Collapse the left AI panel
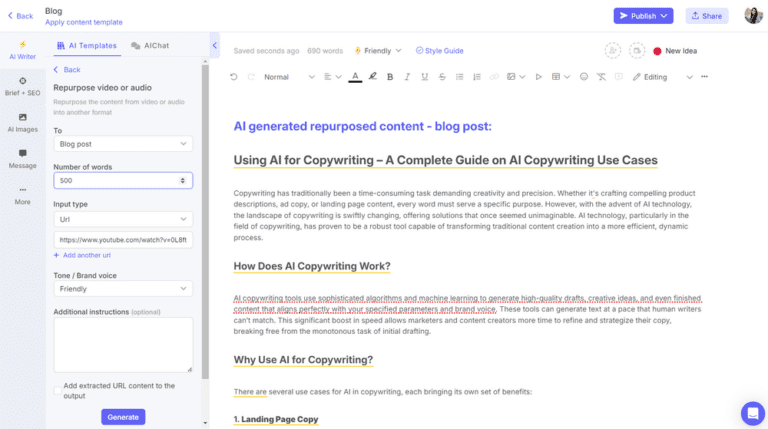768x429 pixels. pyautogui.click(x=215, y=45)
